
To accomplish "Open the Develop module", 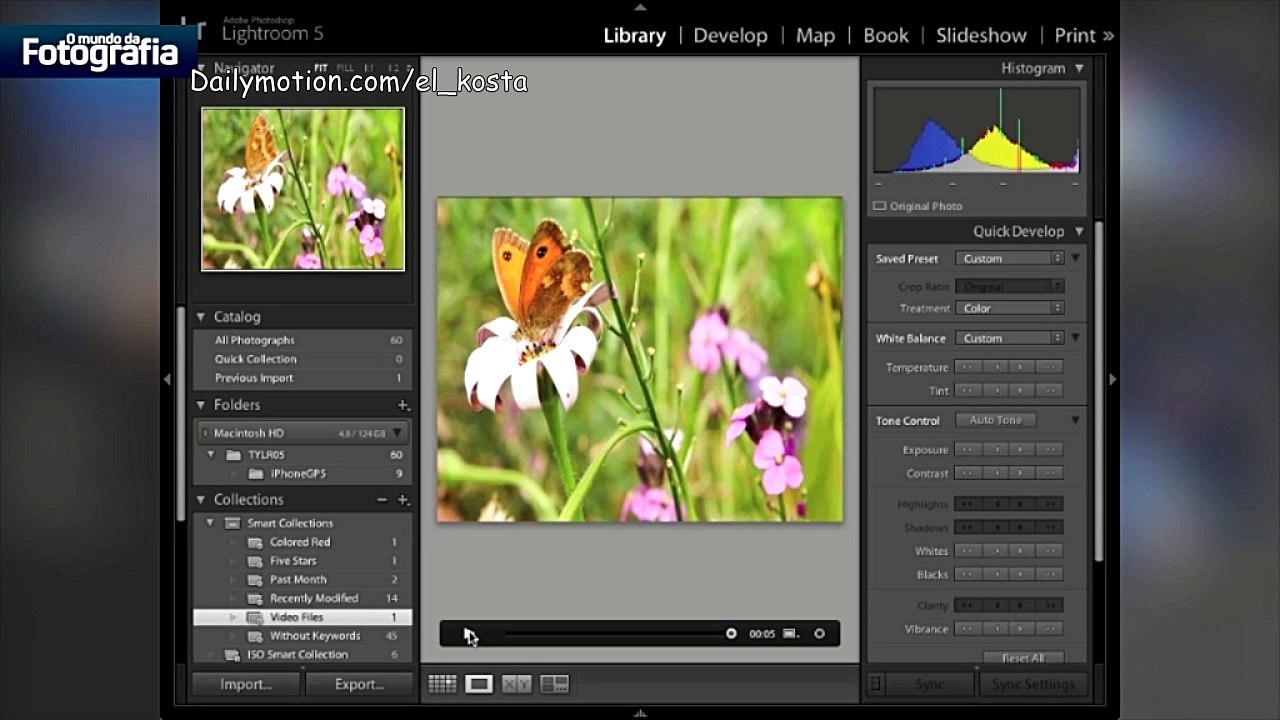I will tap(730, 35).
